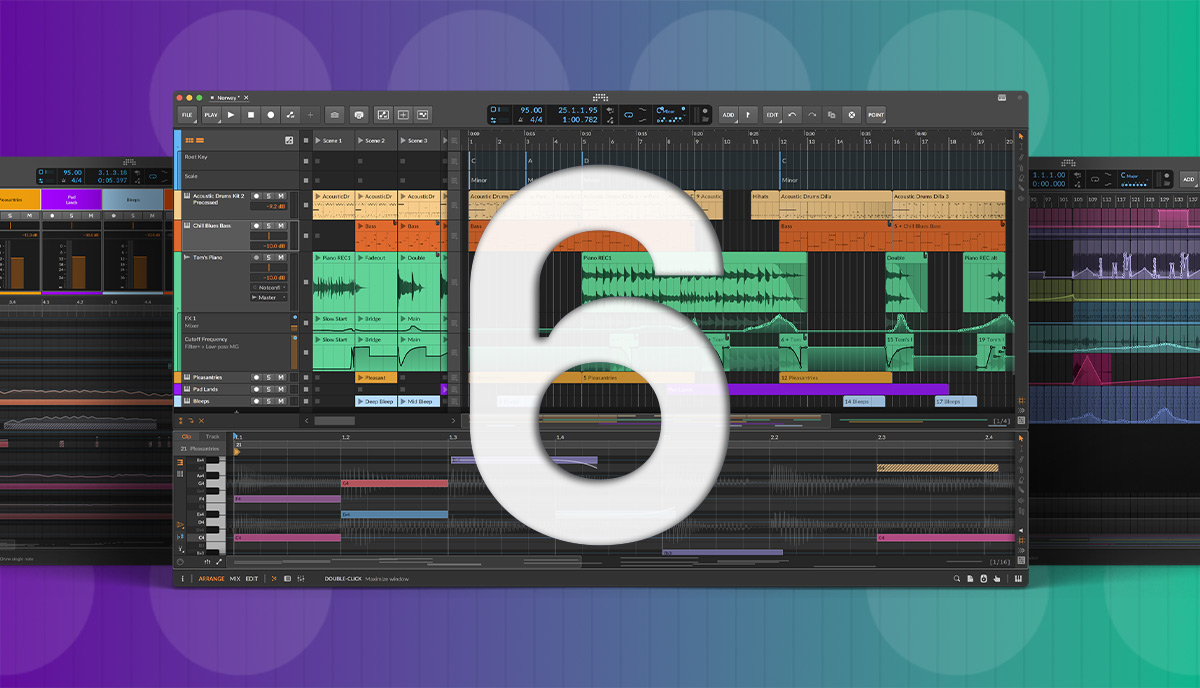Click the Play transport button

(x=231, y=115)
